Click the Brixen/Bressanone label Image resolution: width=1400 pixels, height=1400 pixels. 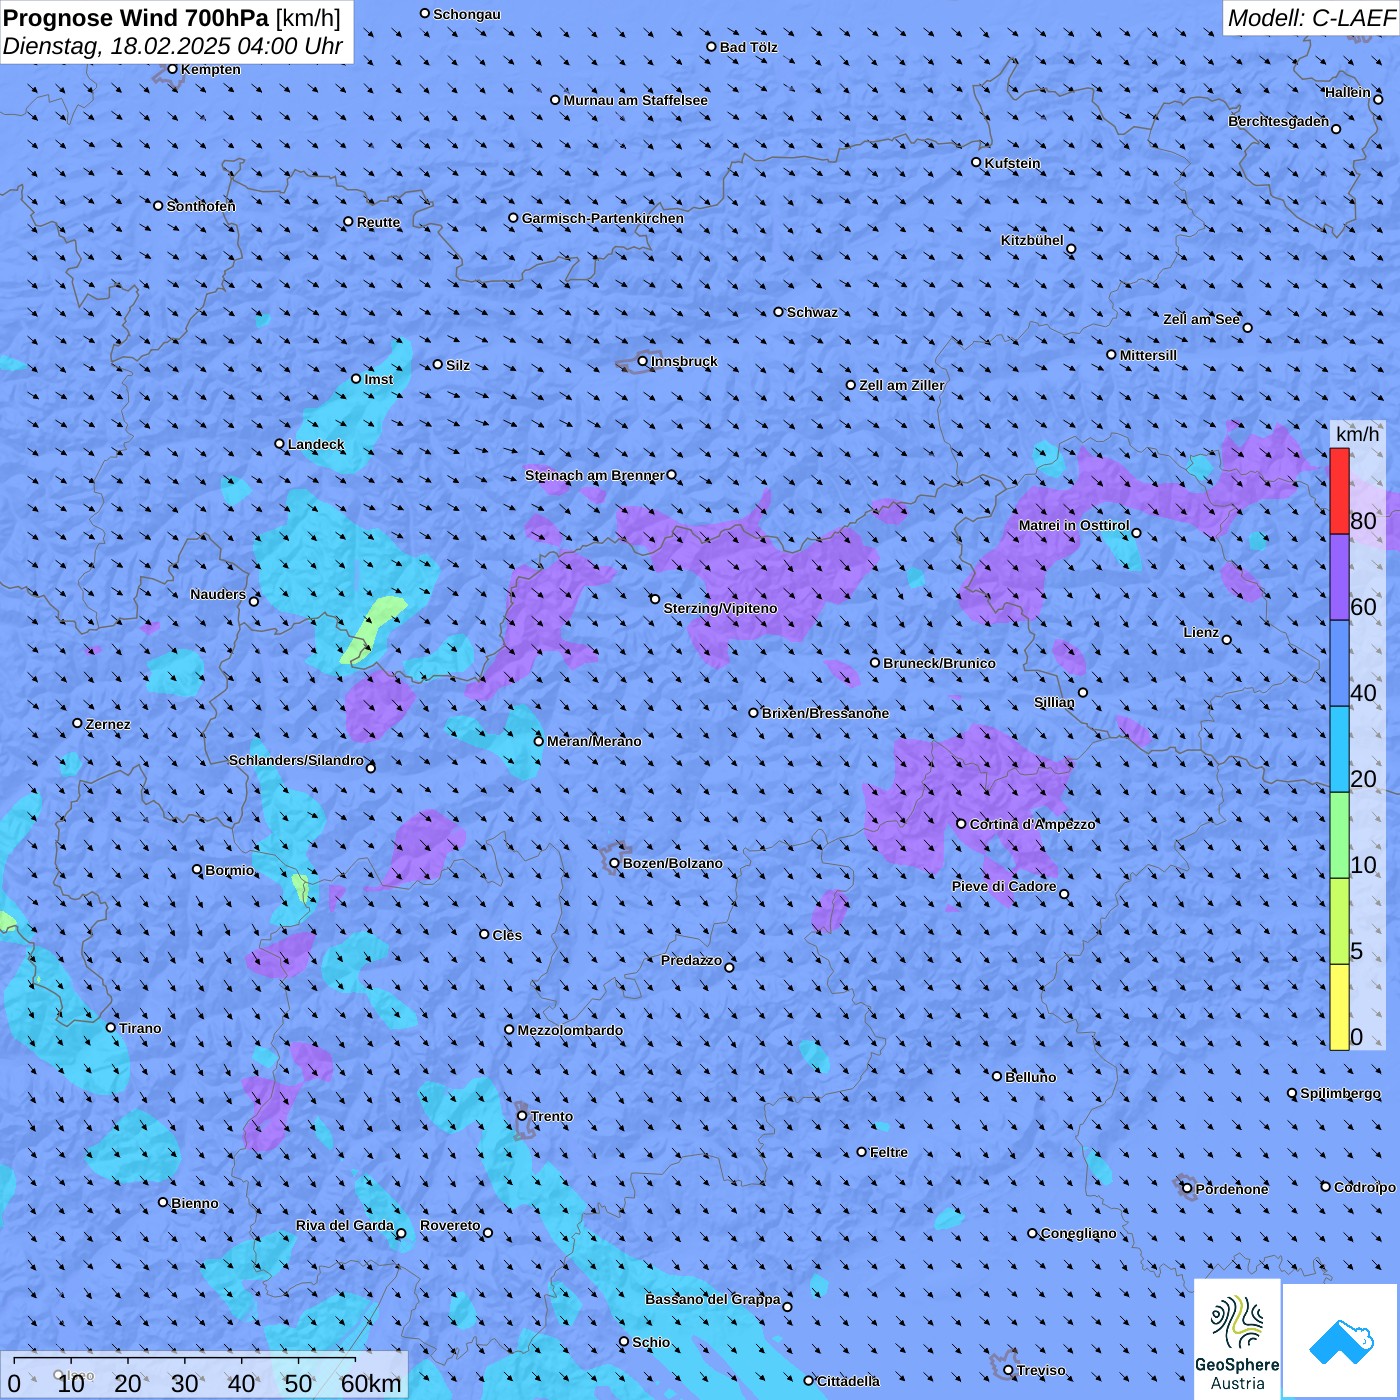tap(825, 713)
